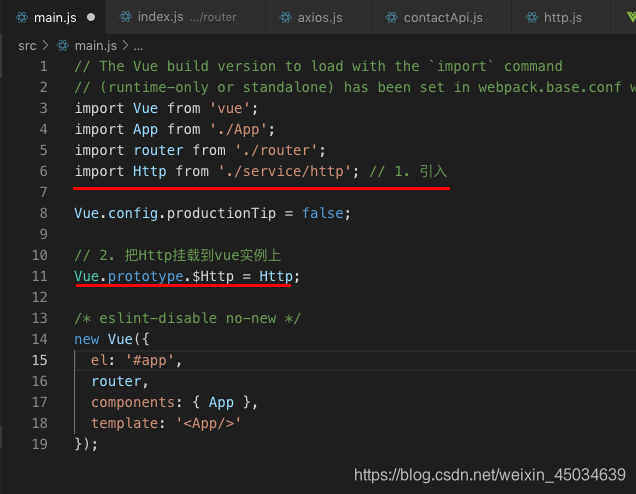
Task: Click the 'false' keyword on line 8
Action: click(323, 213)
